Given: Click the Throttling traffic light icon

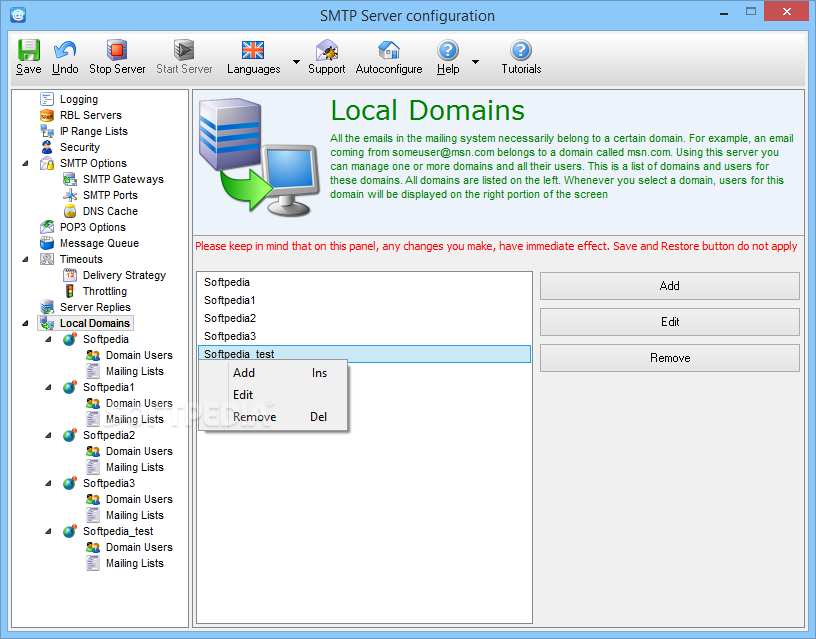Looking at the screenshot, I should 70,291.
